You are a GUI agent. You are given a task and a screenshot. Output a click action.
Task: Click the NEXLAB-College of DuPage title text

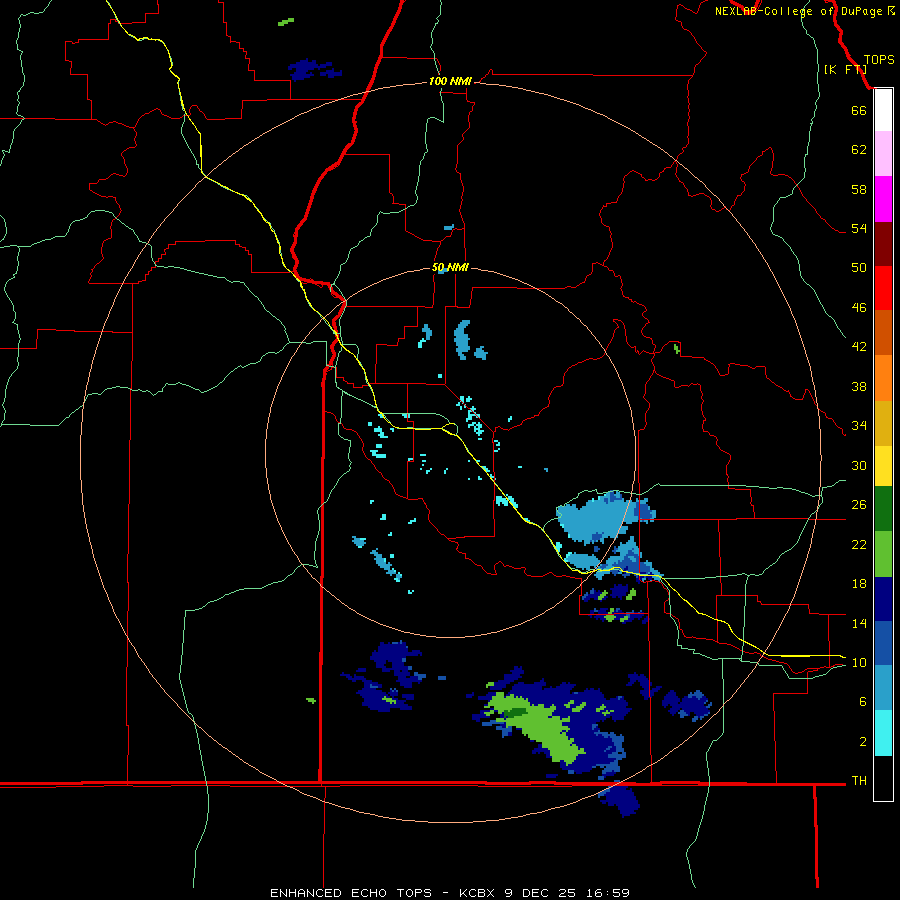click(x=798, y=11)
